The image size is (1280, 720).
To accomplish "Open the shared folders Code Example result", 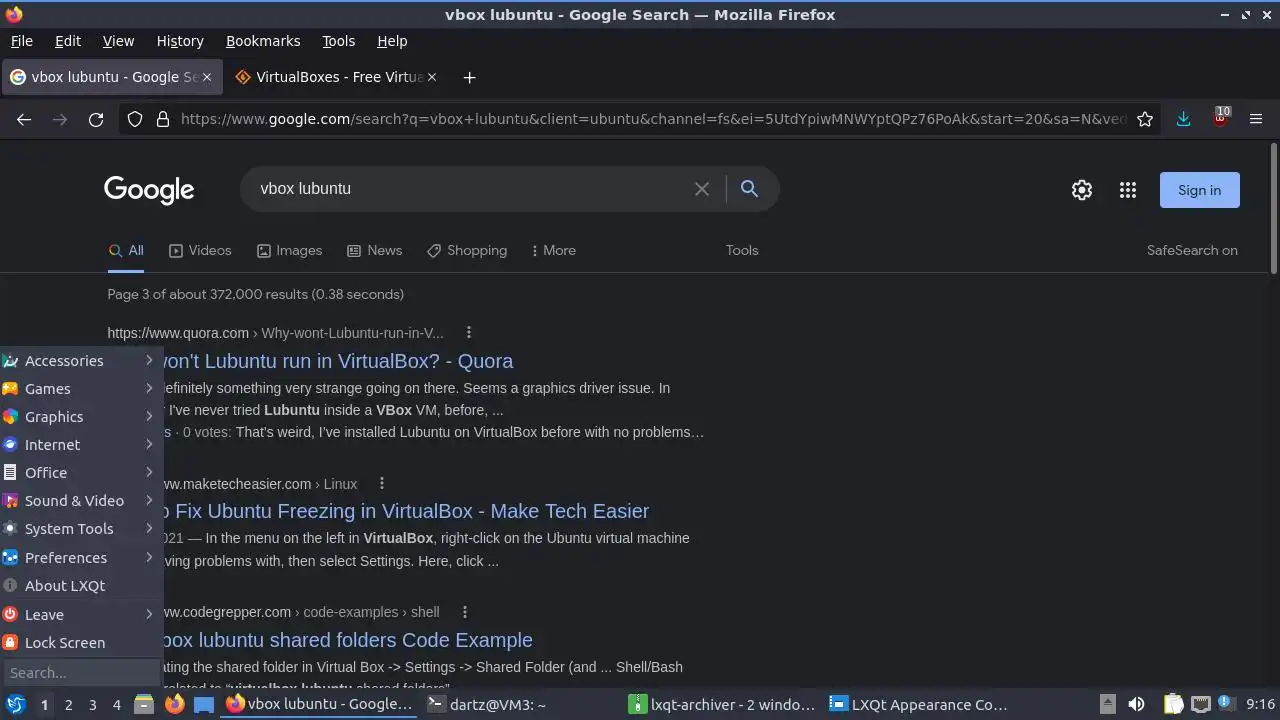I will tap(348, 640).
